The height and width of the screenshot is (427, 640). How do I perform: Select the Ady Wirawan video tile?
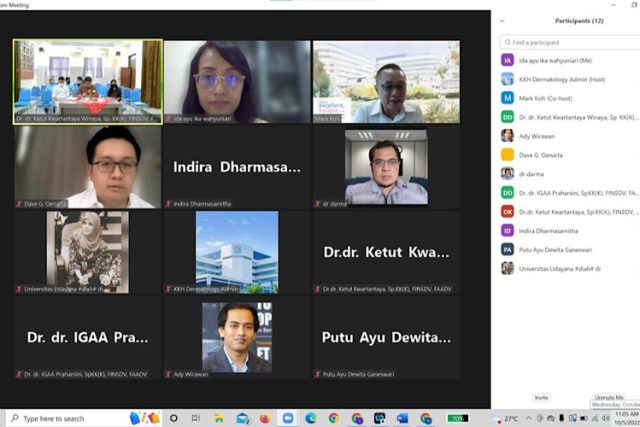(237, 337)
